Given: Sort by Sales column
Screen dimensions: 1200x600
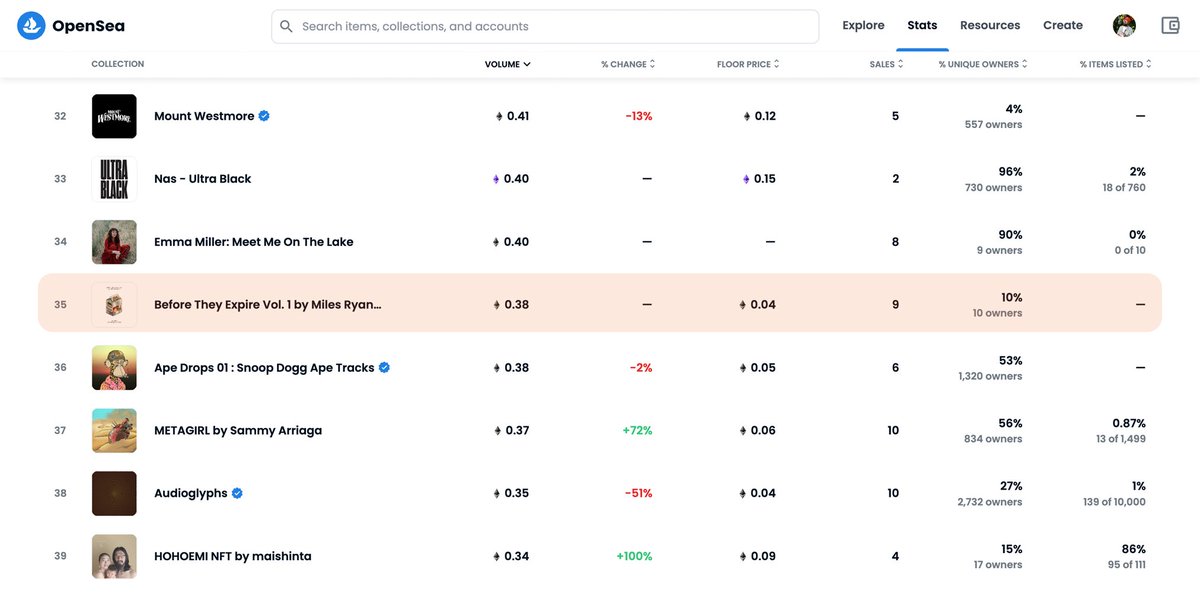Looking at the screenshot, I should (x=886, y=64).
